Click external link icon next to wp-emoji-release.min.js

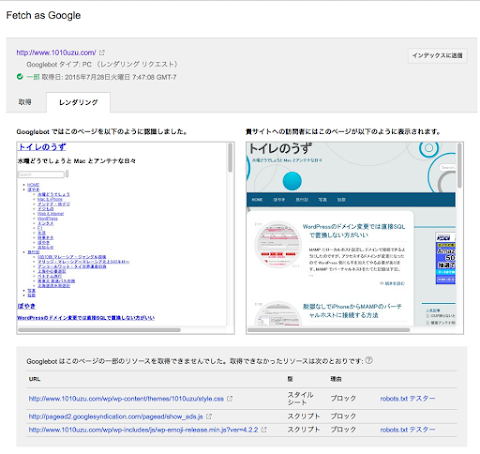click(264, 430)
